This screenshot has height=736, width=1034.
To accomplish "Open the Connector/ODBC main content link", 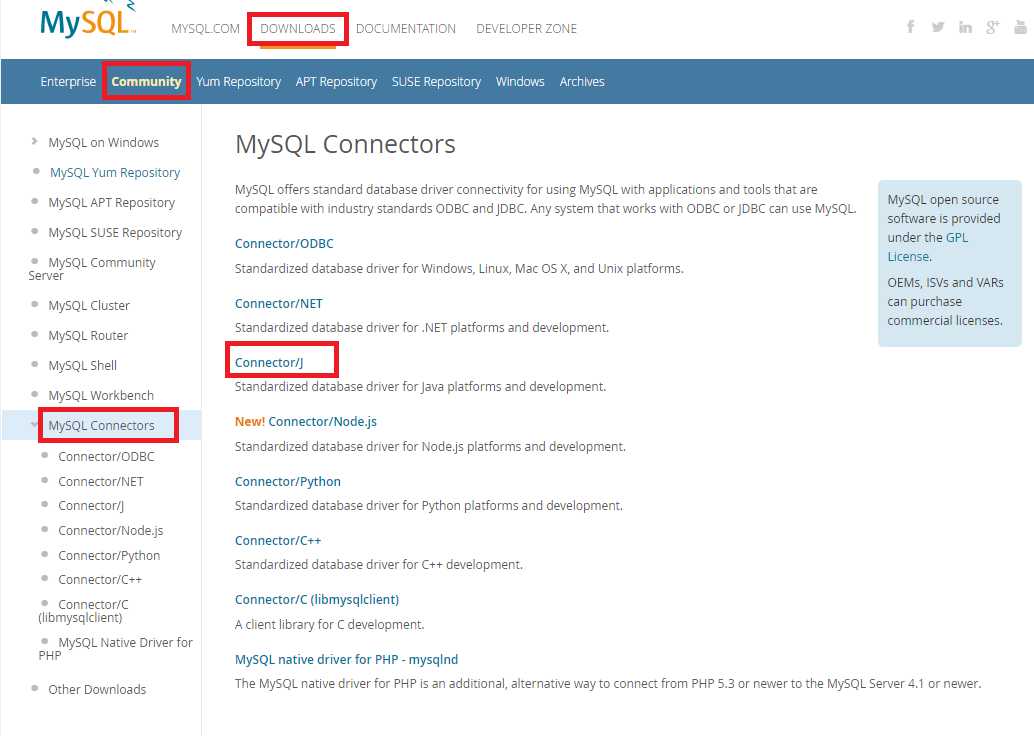I will point(284,243).
